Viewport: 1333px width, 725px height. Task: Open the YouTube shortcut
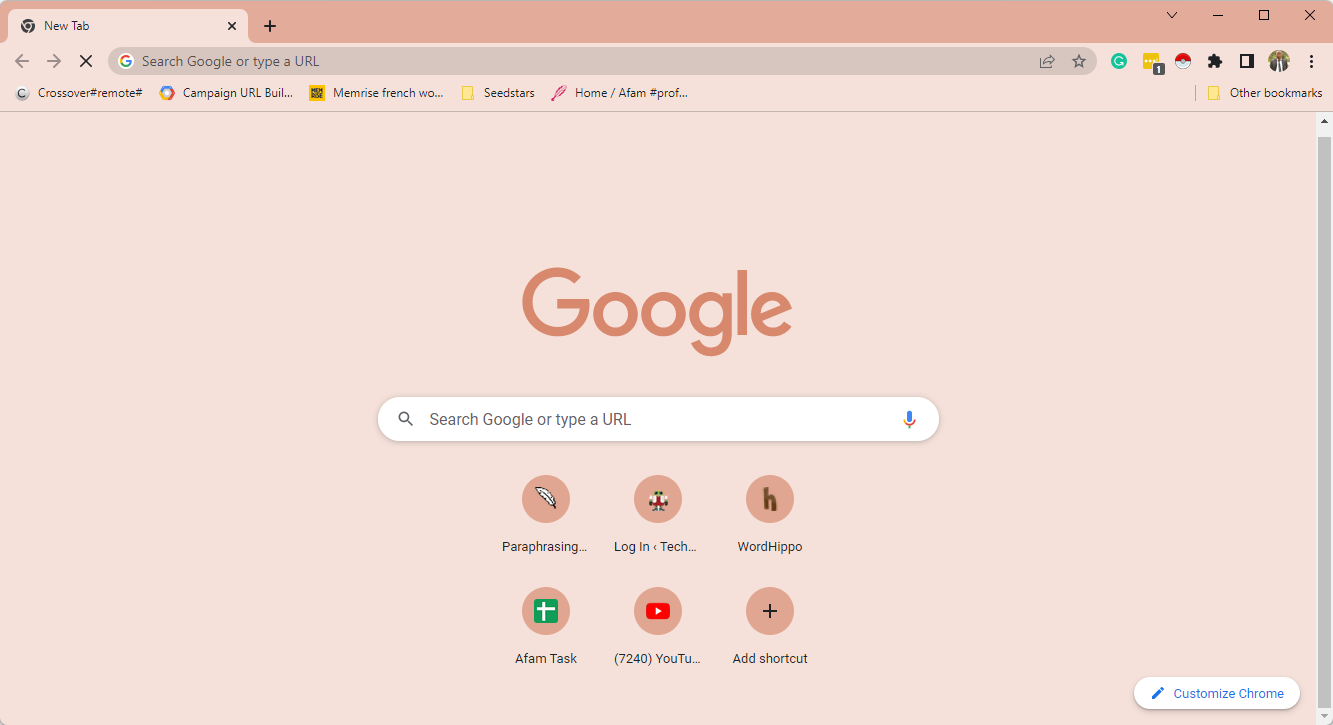coord(657,627)
